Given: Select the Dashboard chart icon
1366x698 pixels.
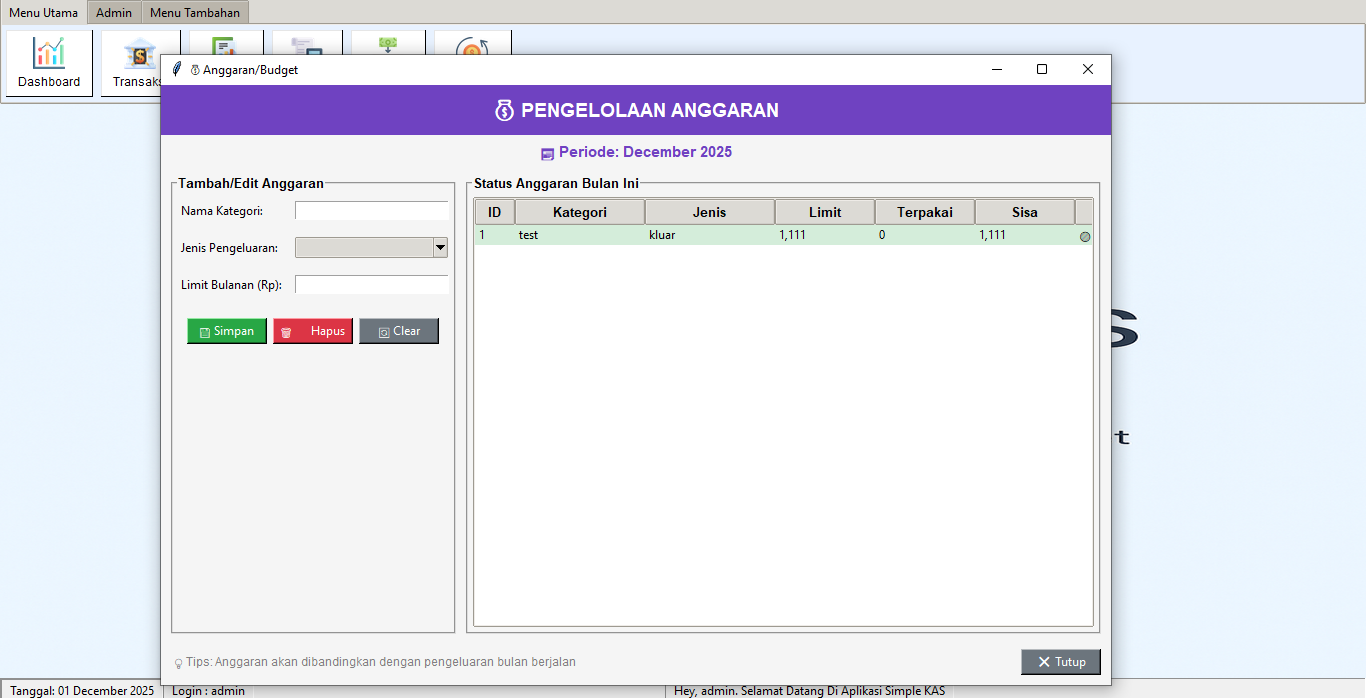Looking at the screenshot, I should [x=48, y=52].
